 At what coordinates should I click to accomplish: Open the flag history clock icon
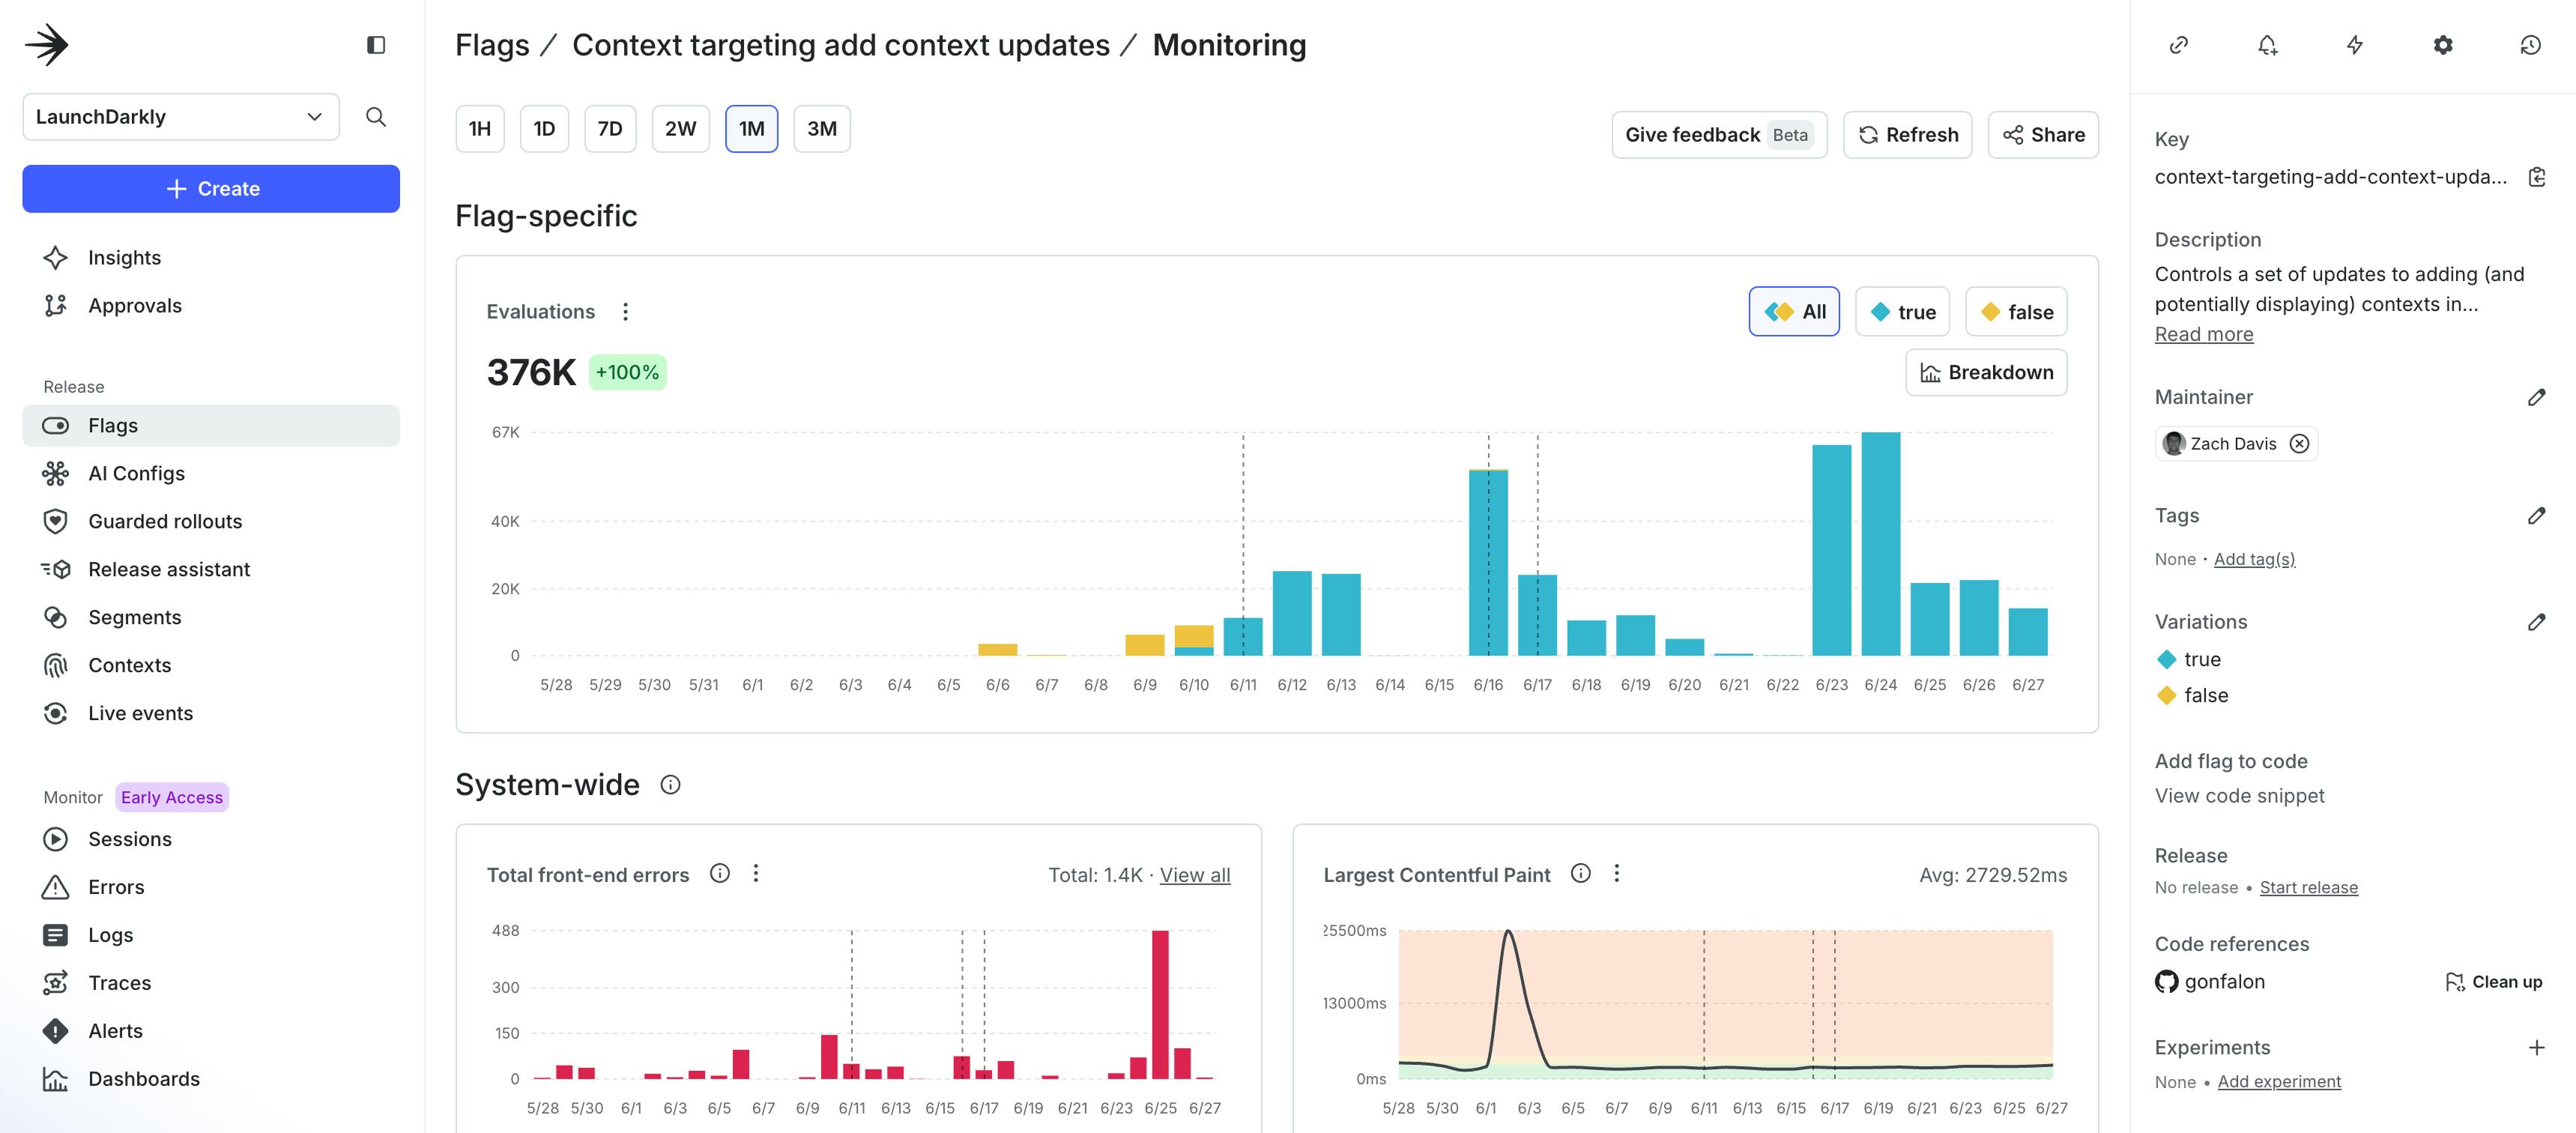(x=2530, y=45)
